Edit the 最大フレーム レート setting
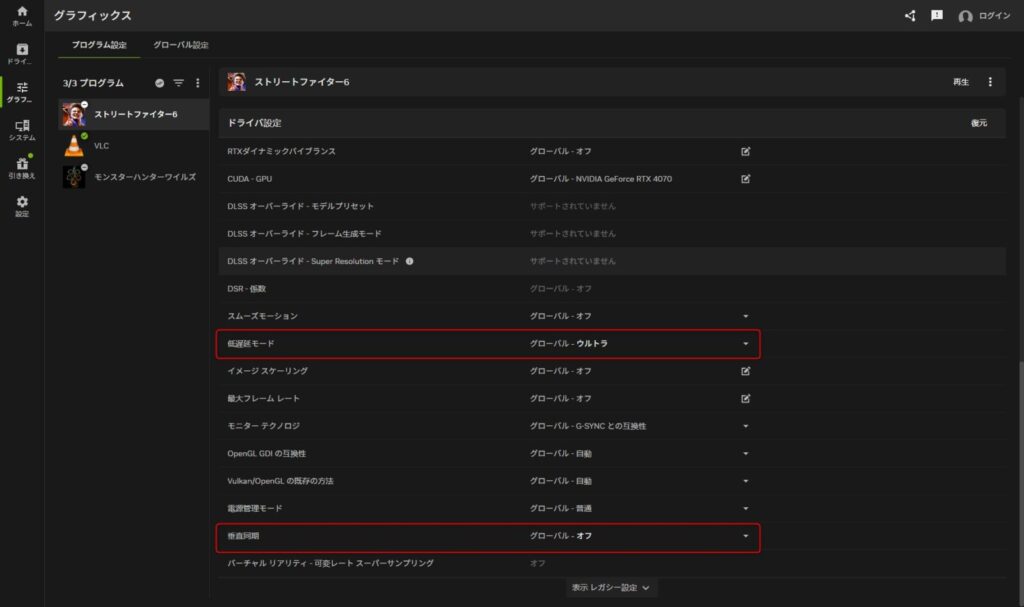 745,398
